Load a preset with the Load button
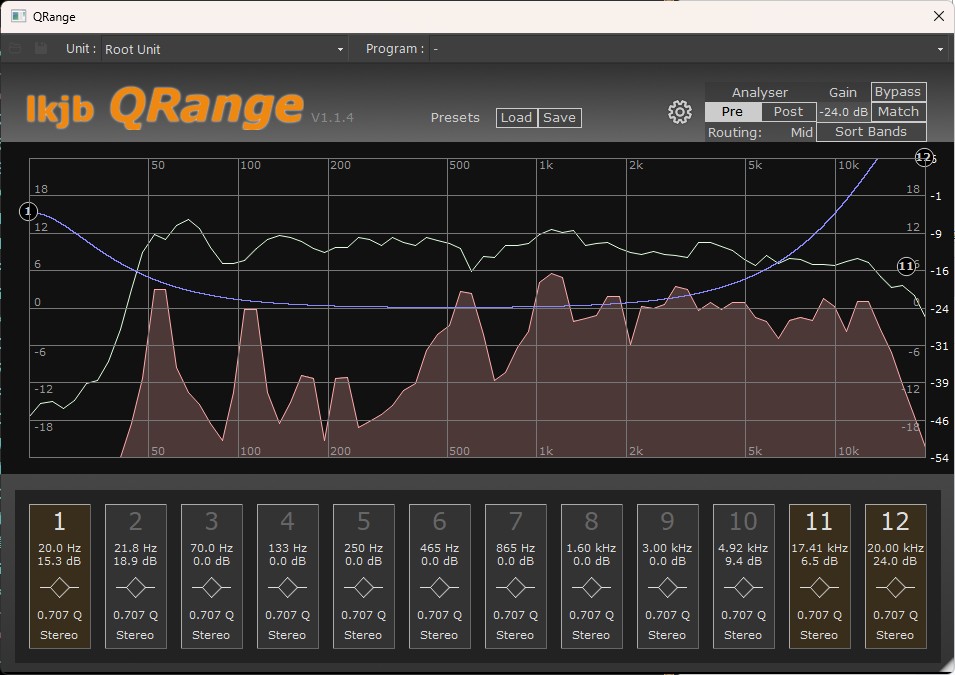 click(516, 118)
